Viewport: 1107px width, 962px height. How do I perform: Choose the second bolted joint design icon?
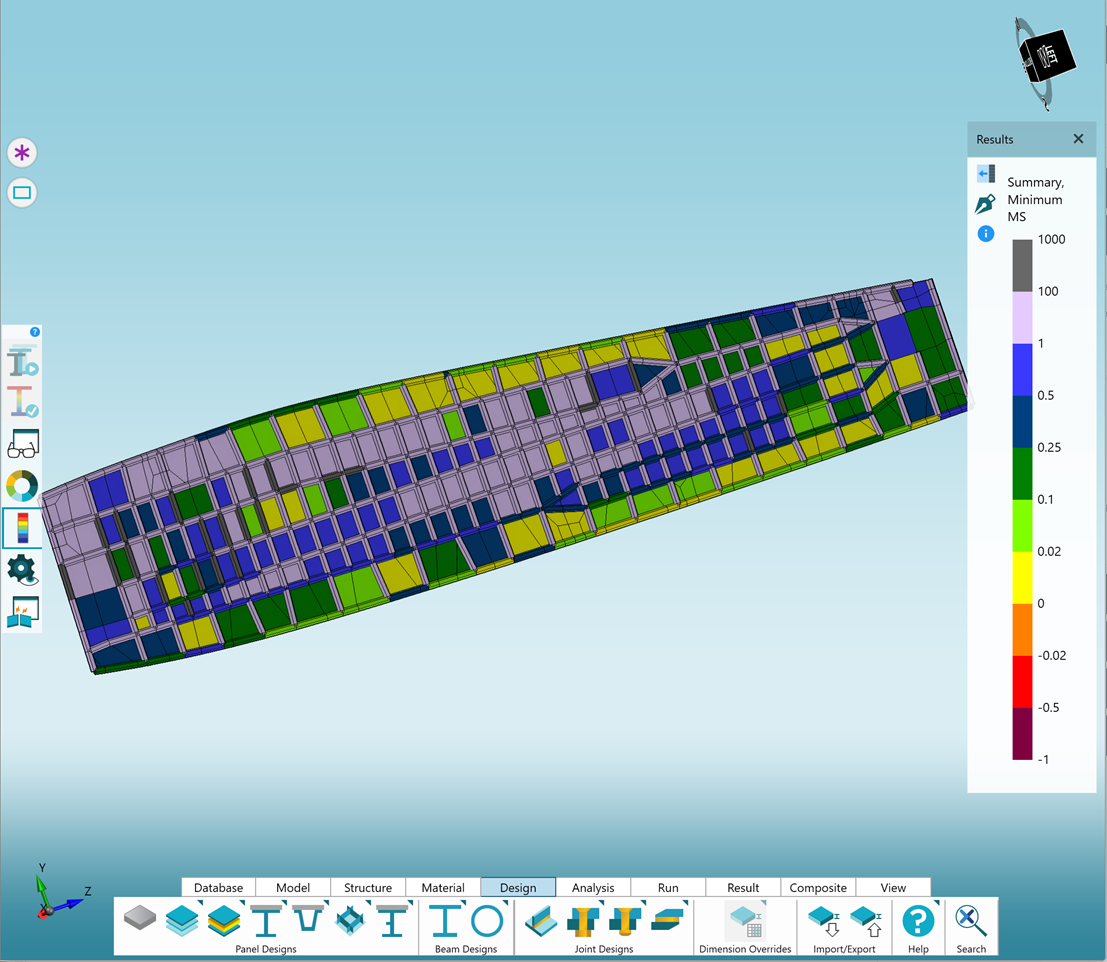click(x=624, y=920)
